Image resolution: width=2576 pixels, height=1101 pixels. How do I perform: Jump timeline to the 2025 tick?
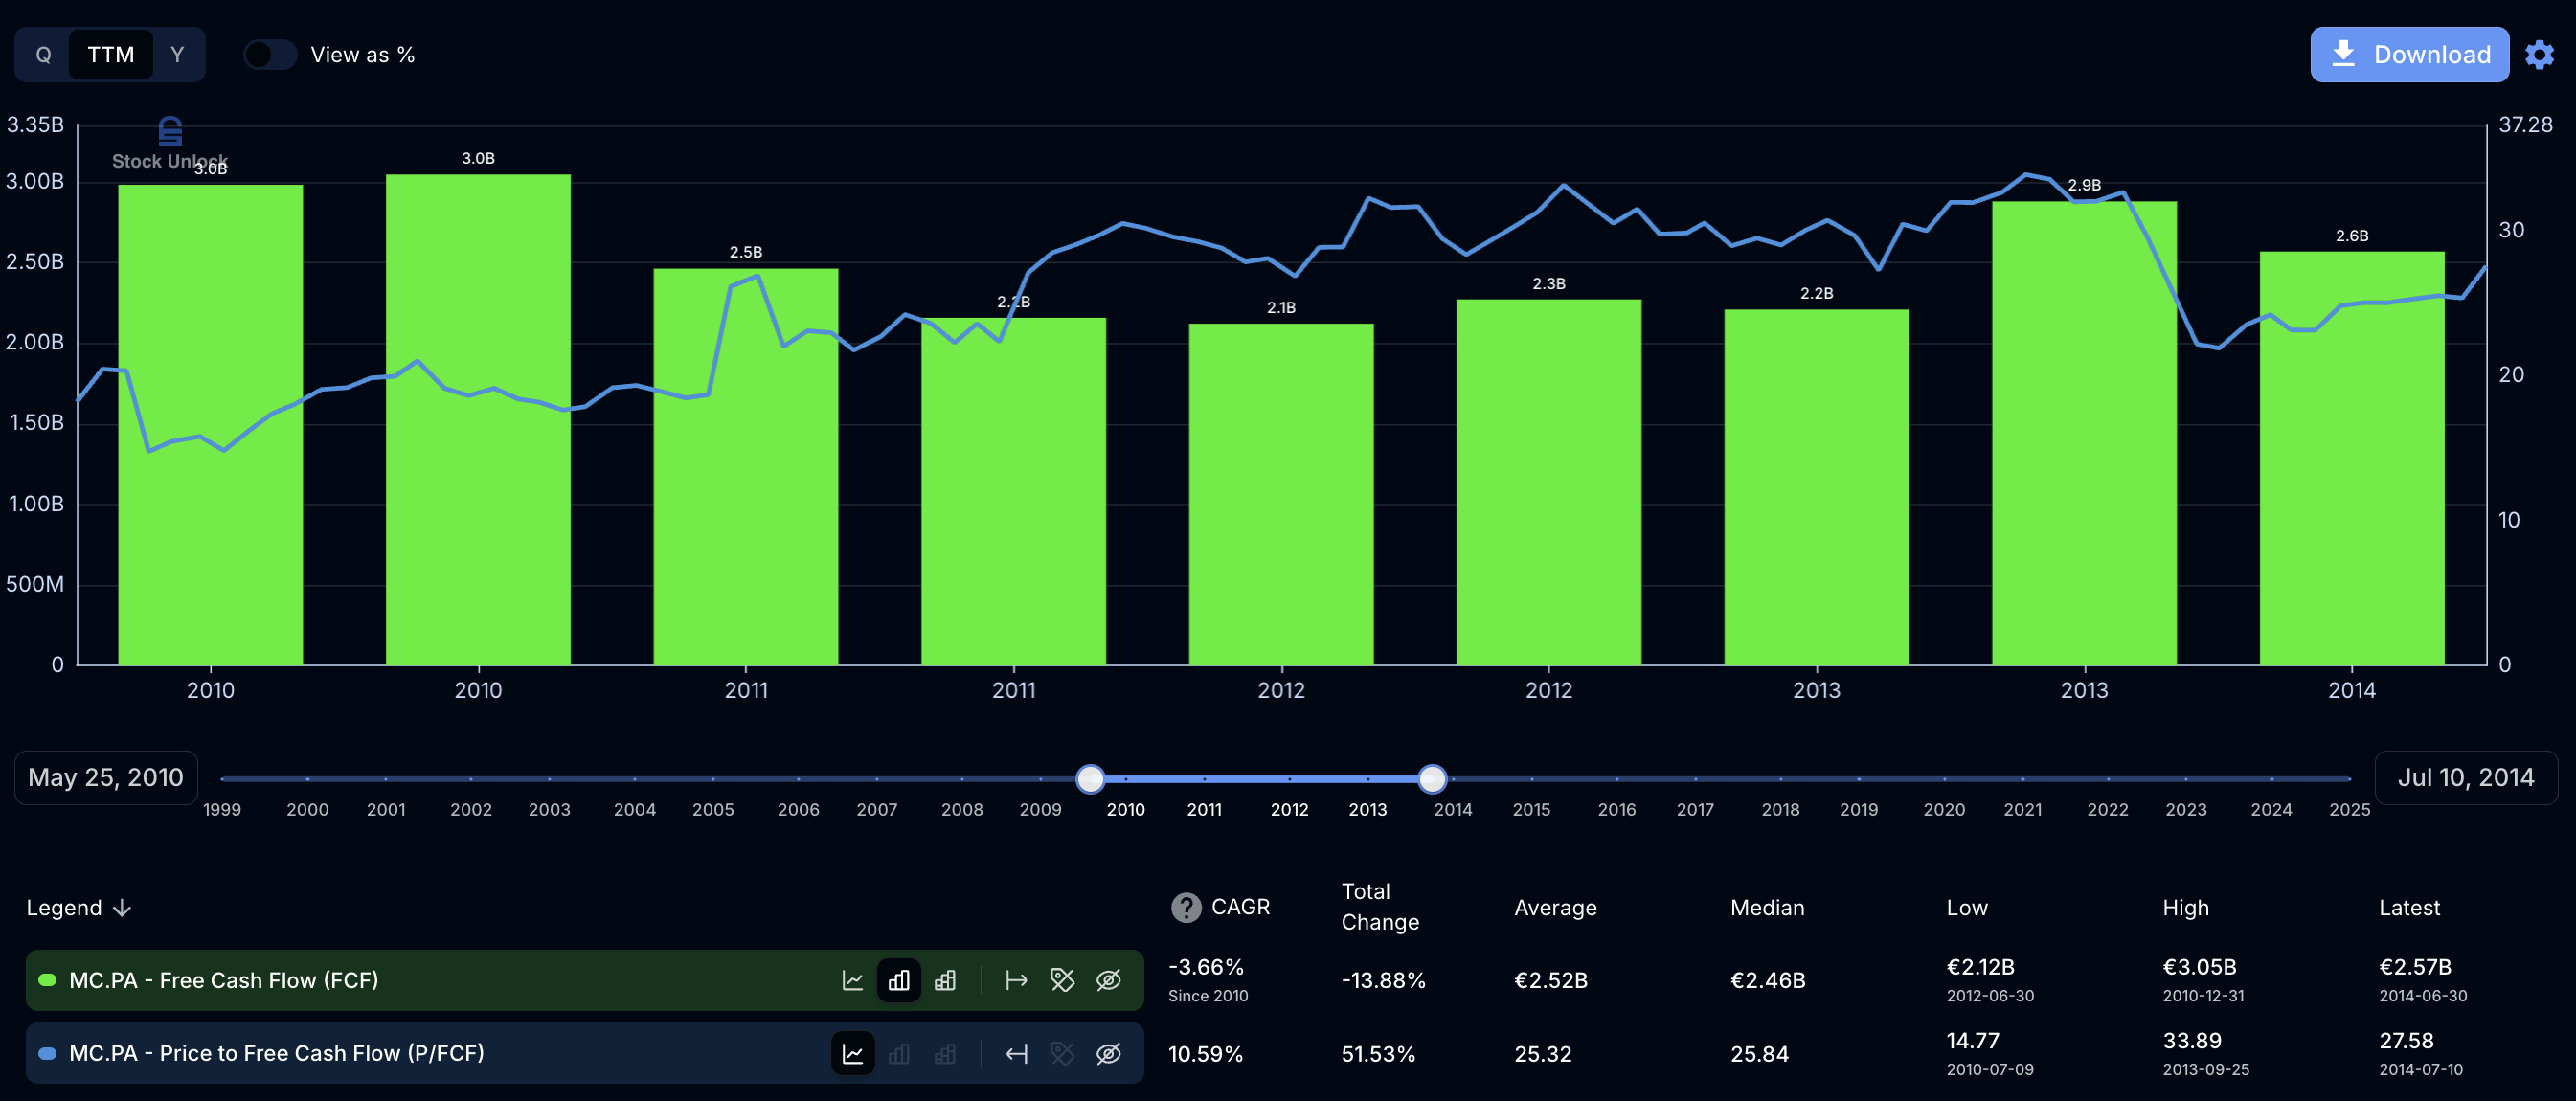[x=2349, y=809]
